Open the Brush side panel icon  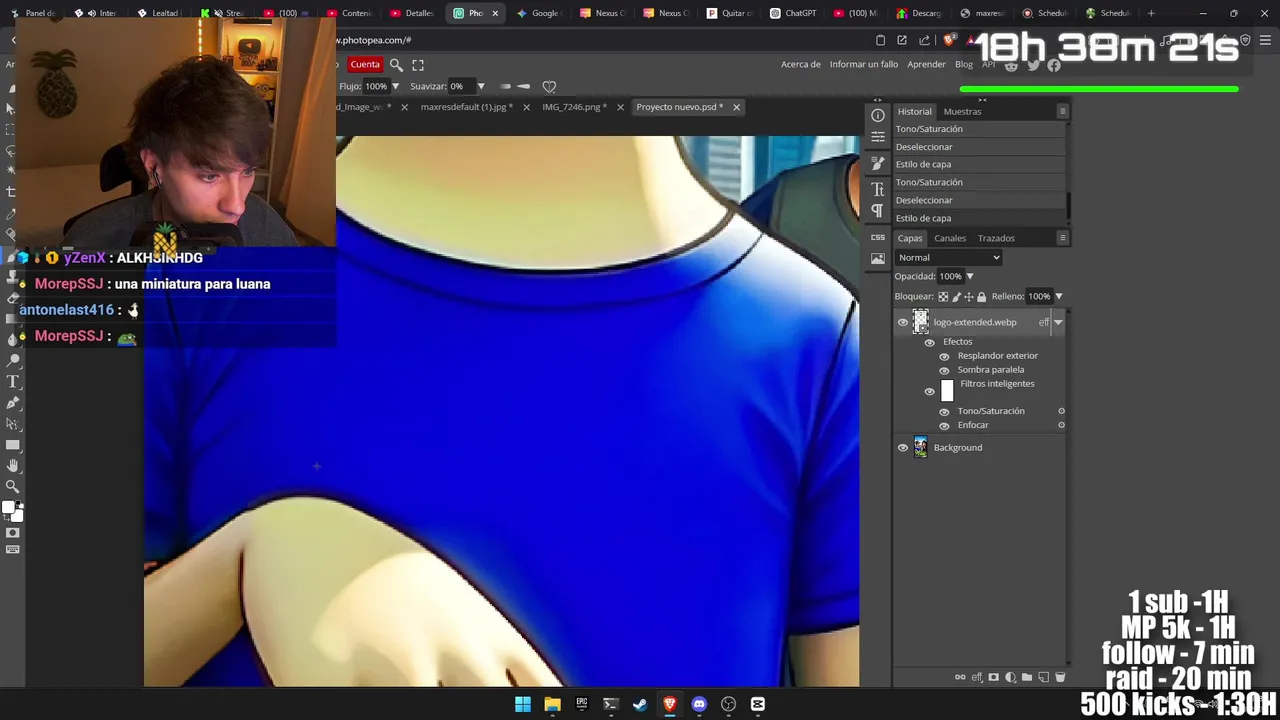point(878,163)
